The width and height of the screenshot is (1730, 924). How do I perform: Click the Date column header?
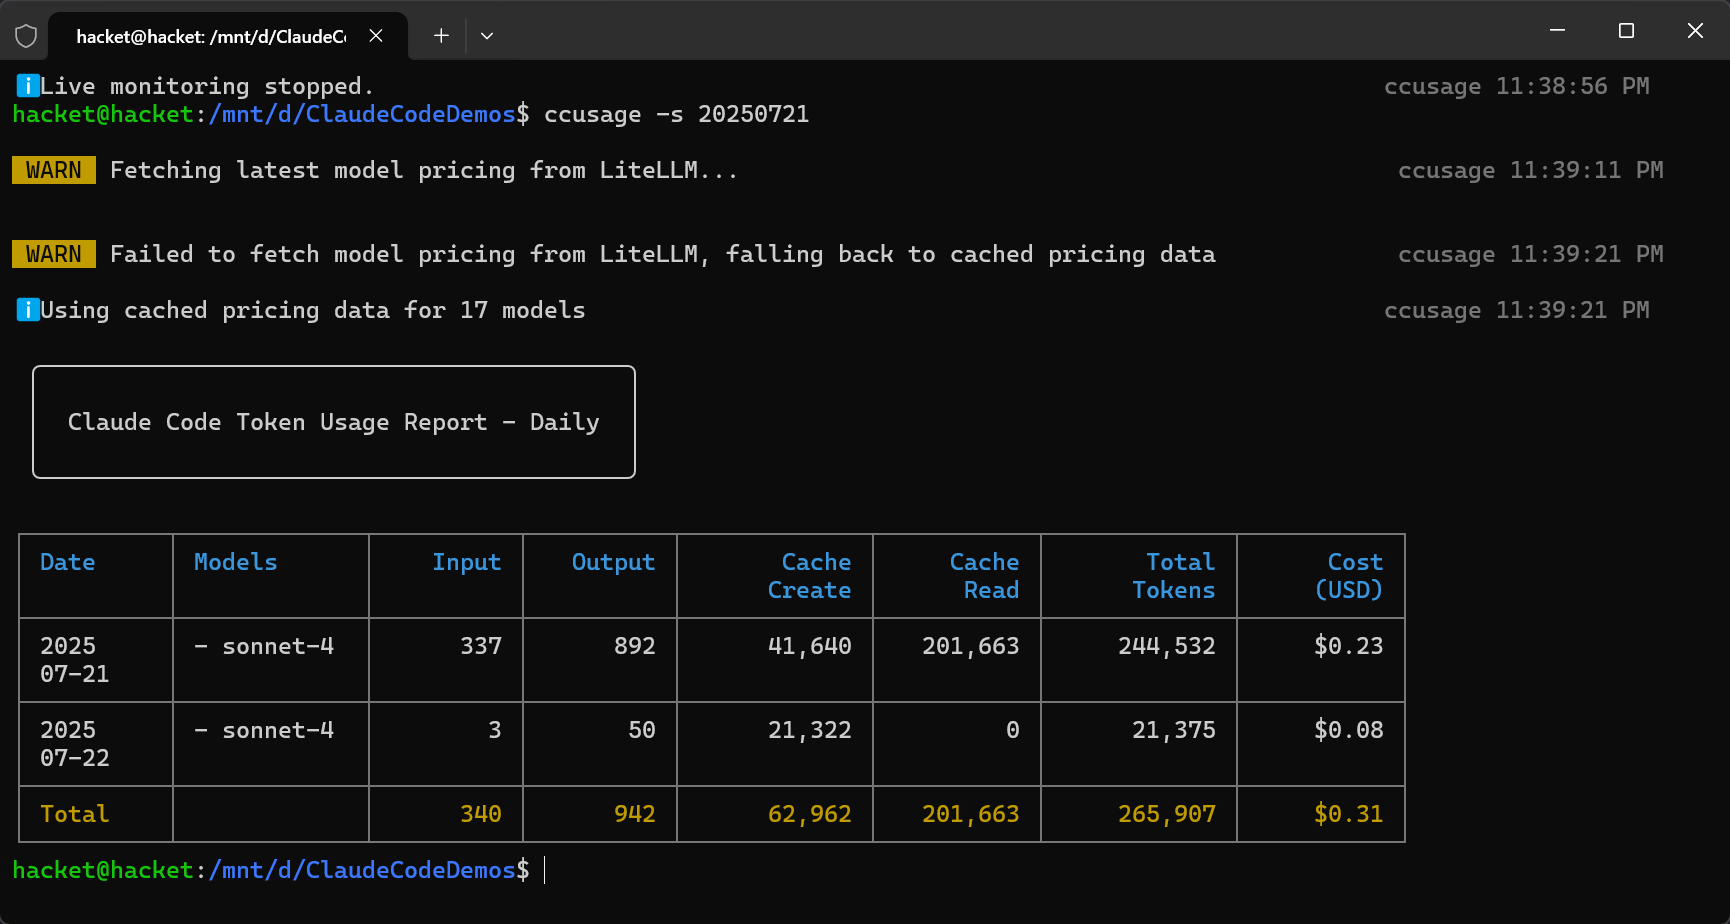68,562
